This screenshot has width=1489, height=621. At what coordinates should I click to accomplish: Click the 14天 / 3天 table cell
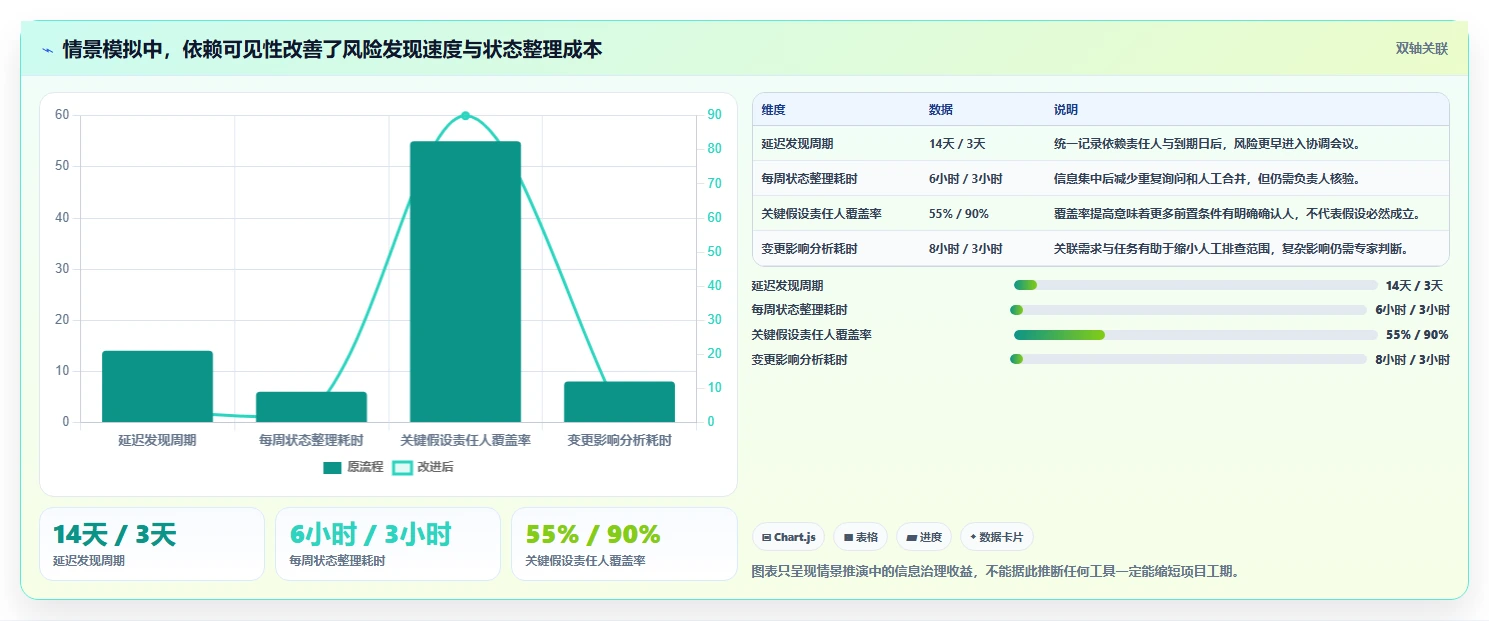(957, 144)
